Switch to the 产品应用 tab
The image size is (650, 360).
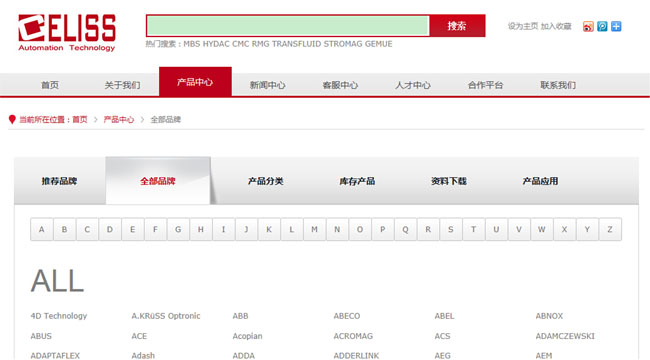pos(540,181)
